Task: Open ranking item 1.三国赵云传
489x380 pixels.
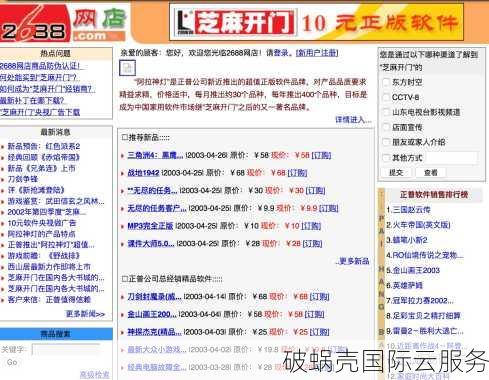Action: point(408,210)
